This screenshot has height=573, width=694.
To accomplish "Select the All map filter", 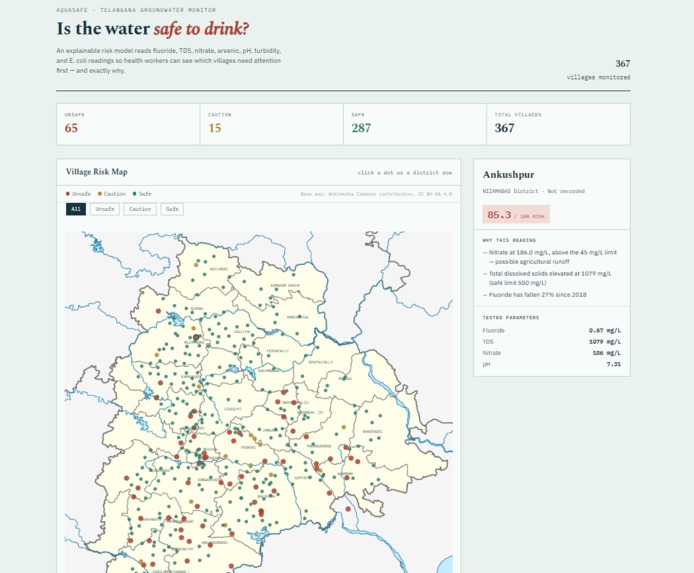I will (x=76, y=209).
